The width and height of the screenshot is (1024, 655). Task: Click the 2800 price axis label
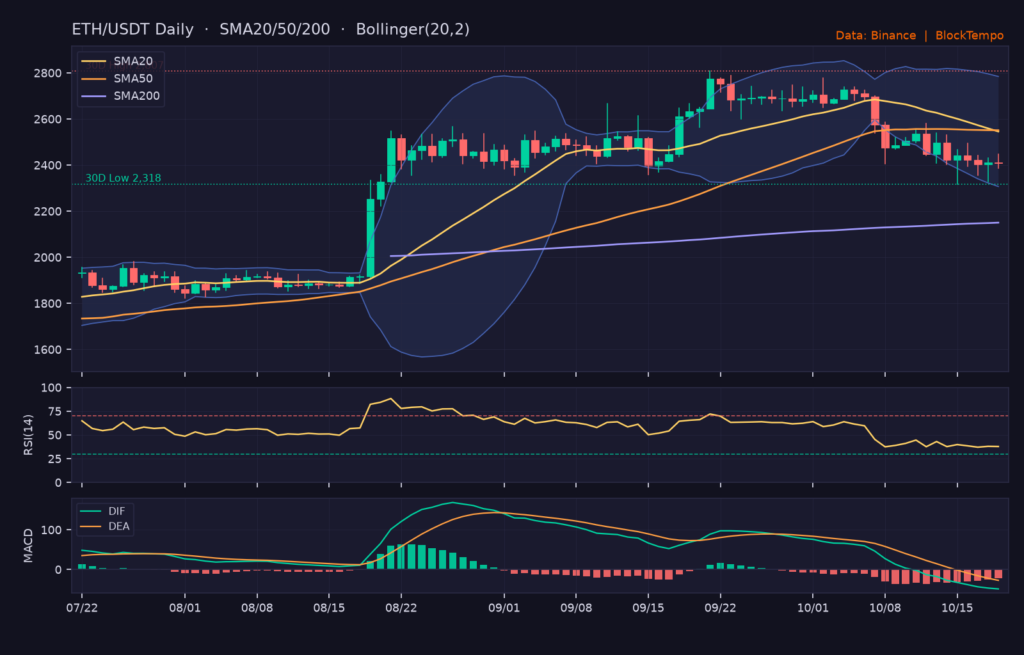pos(48,73)
